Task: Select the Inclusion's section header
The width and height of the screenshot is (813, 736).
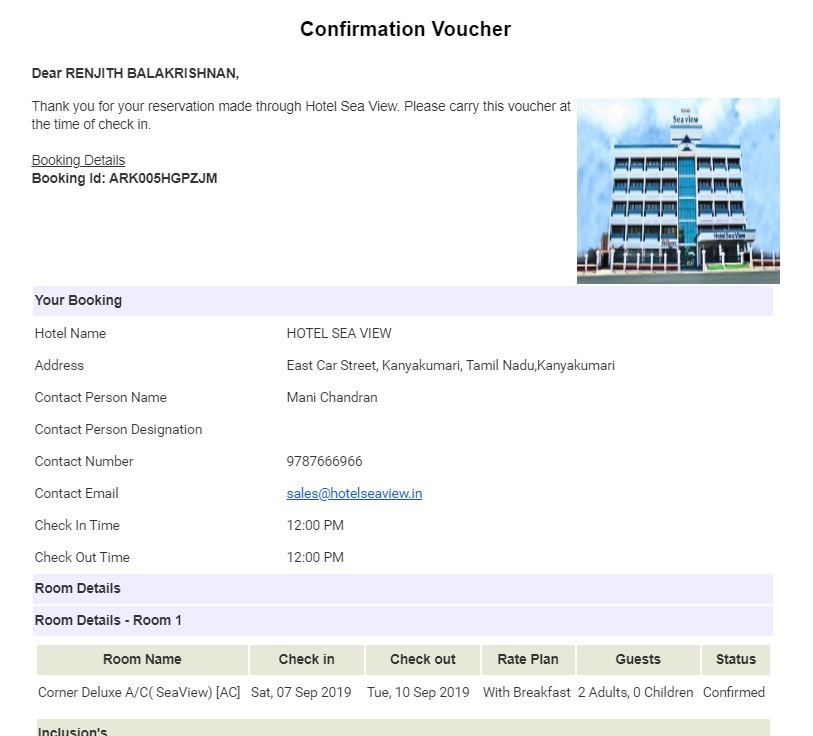Action: pos(403,728)
